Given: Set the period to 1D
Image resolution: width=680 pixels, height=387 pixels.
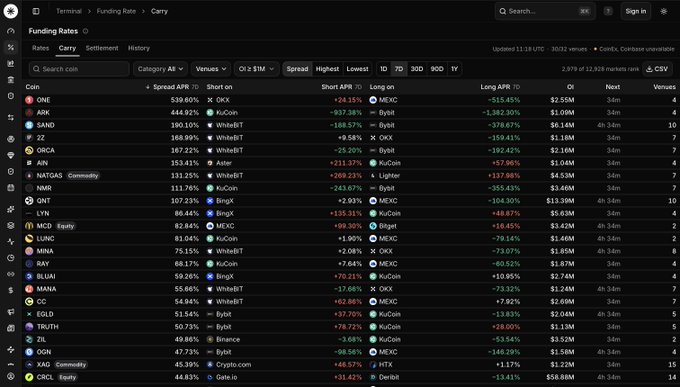Looking at the screenshot, I should click(384, 69).
